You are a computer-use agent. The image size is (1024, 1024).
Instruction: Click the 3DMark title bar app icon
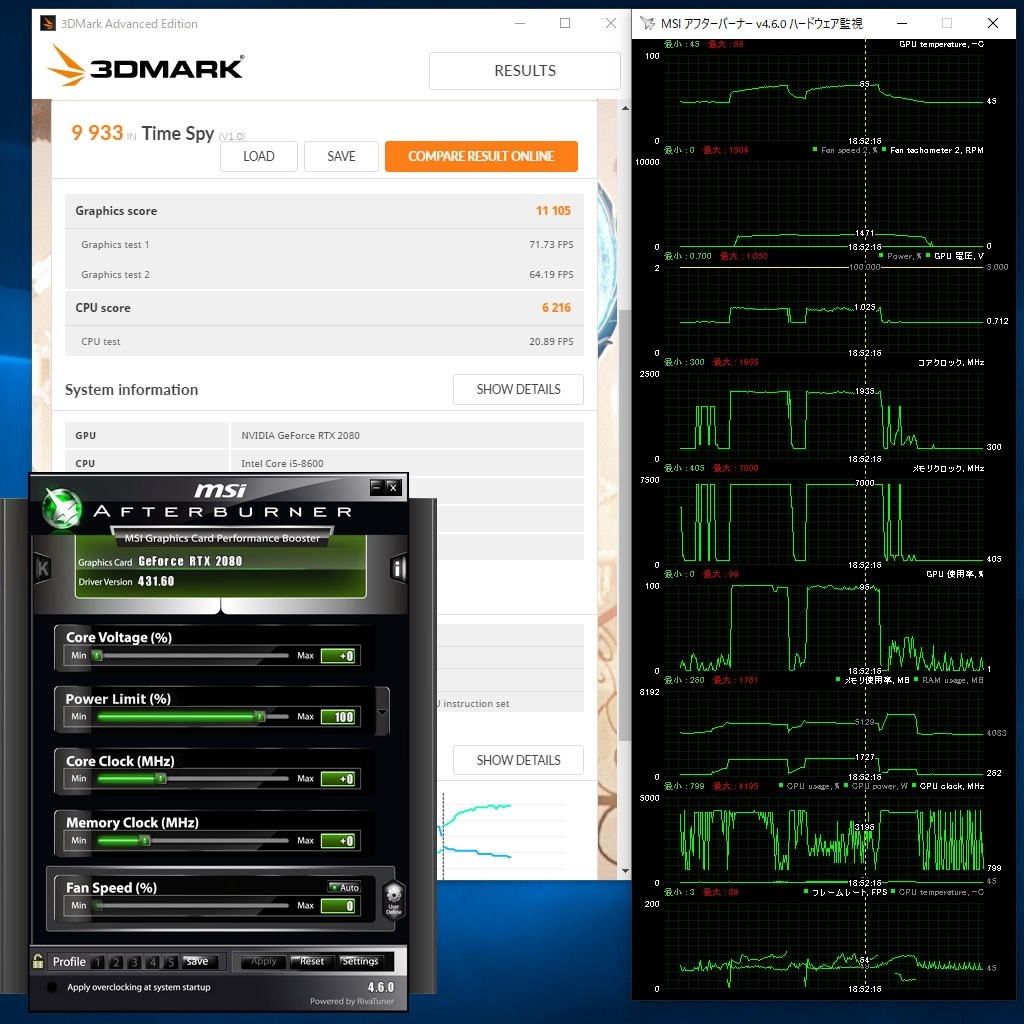(48, 24)
